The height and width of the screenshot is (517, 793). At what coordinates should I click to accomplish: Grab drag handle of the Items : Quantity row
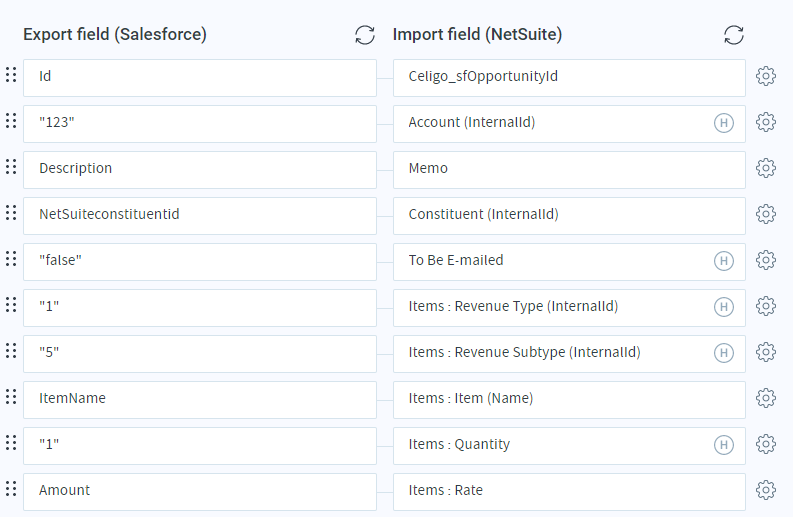point(11,443)
